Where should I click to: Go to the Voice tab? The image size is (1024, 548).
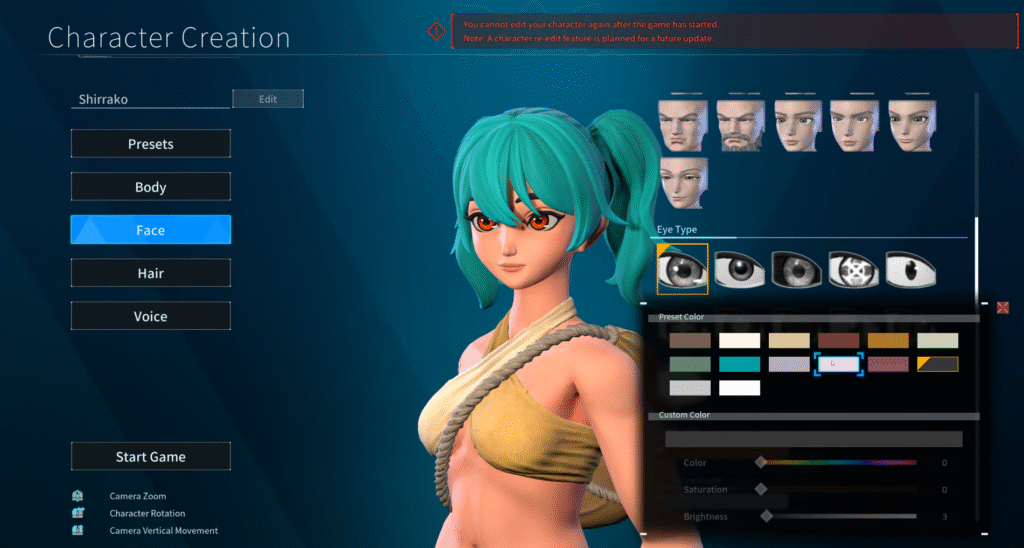[x=150, y=316]
